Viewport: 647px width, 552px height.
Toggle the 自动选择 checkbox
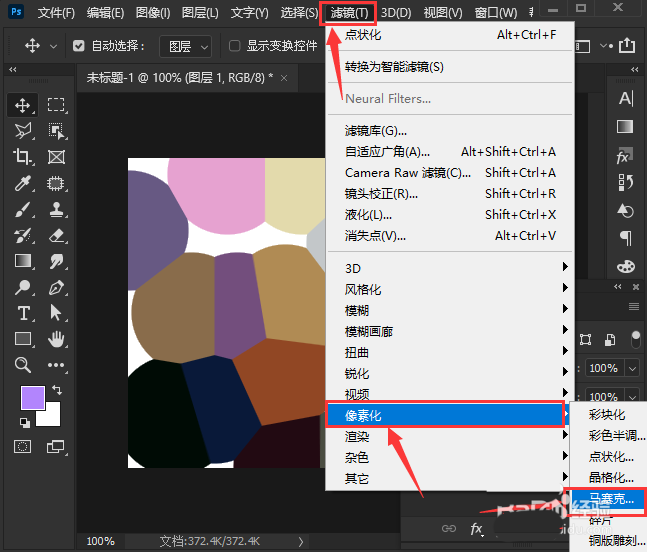[80, 46]
